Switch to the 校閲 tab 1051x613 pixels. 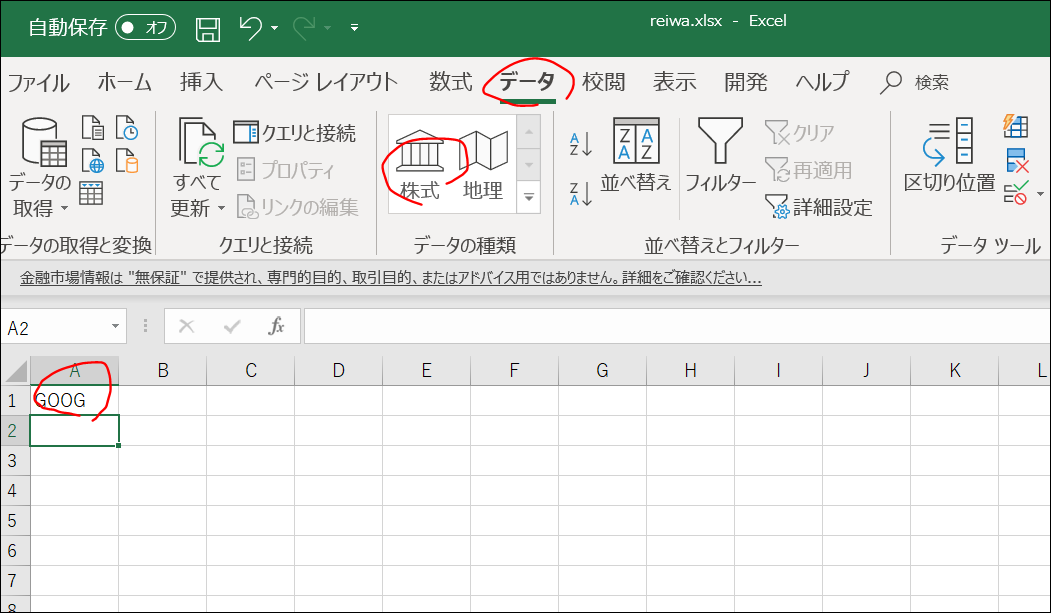[x=603, y=83]
